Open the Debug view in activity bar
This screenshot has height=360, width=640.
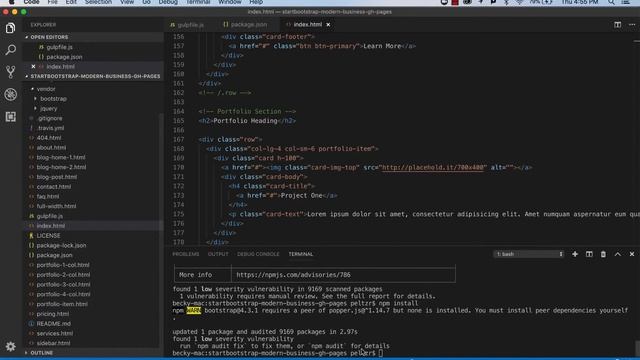coord(11,94)
